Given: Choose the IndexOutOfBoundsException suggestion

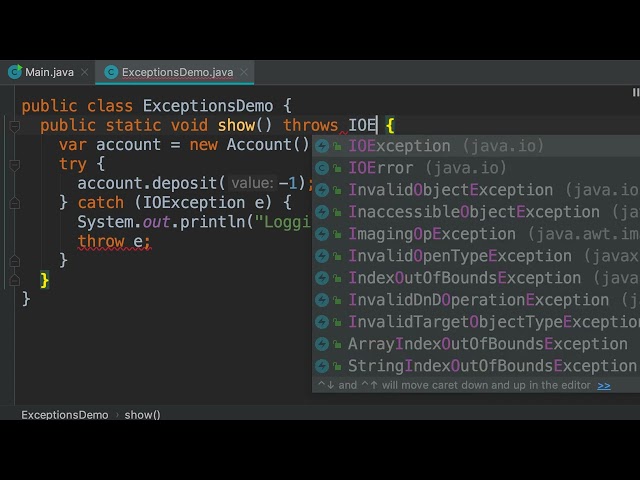Looking at the screenshot, I should [x=476, y=278].
